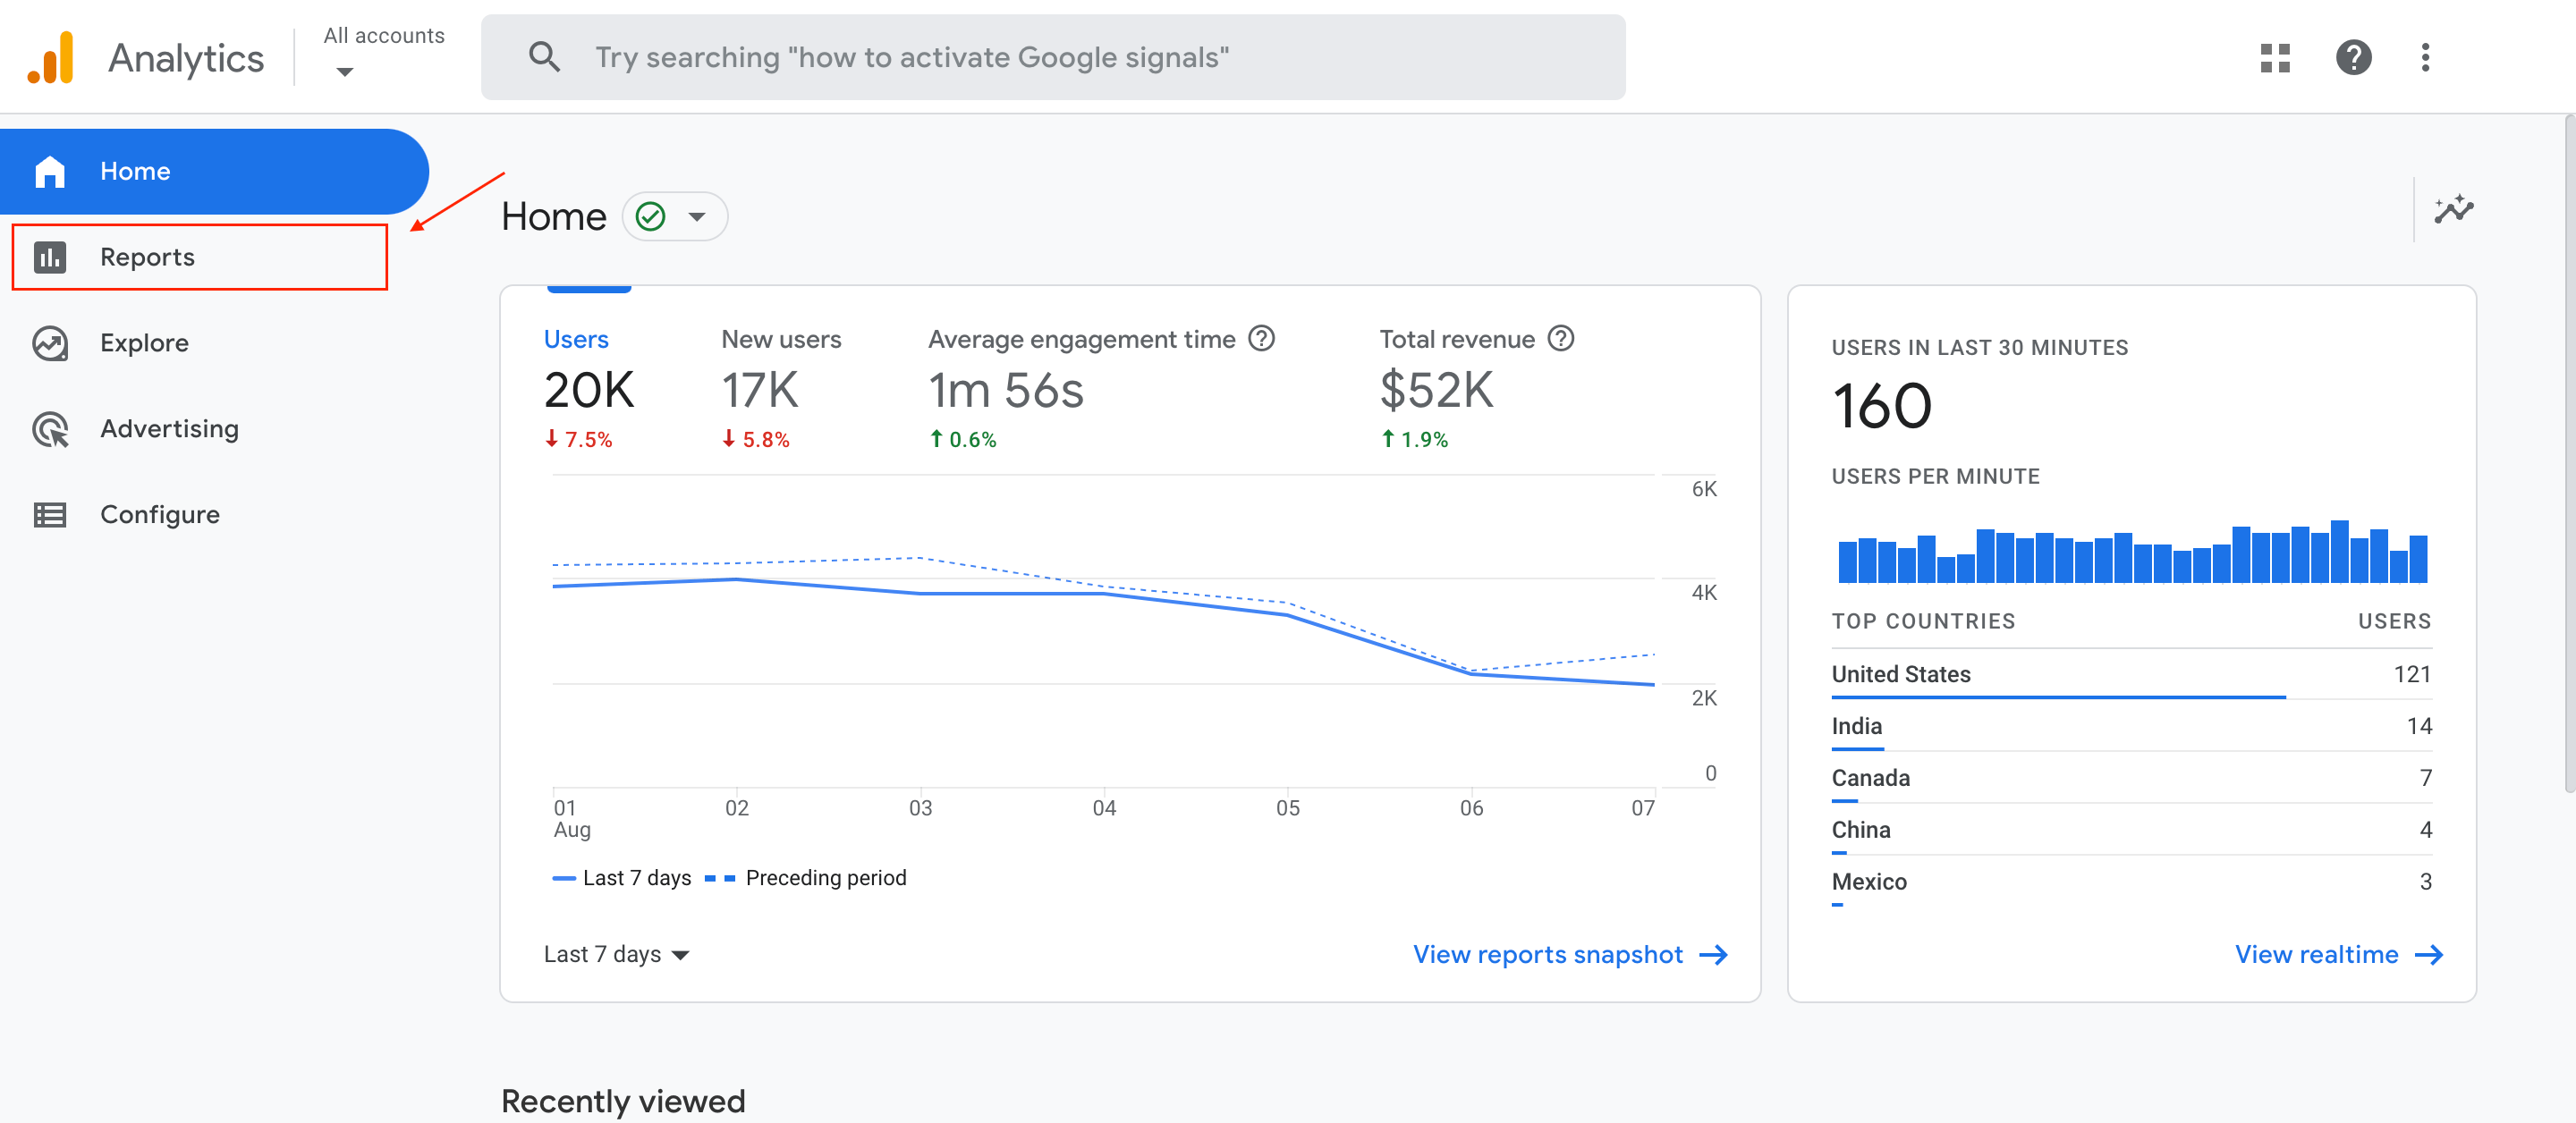Click the $52K total revenue value
Screen dimensions: 2576x1123
[1436, 390]
